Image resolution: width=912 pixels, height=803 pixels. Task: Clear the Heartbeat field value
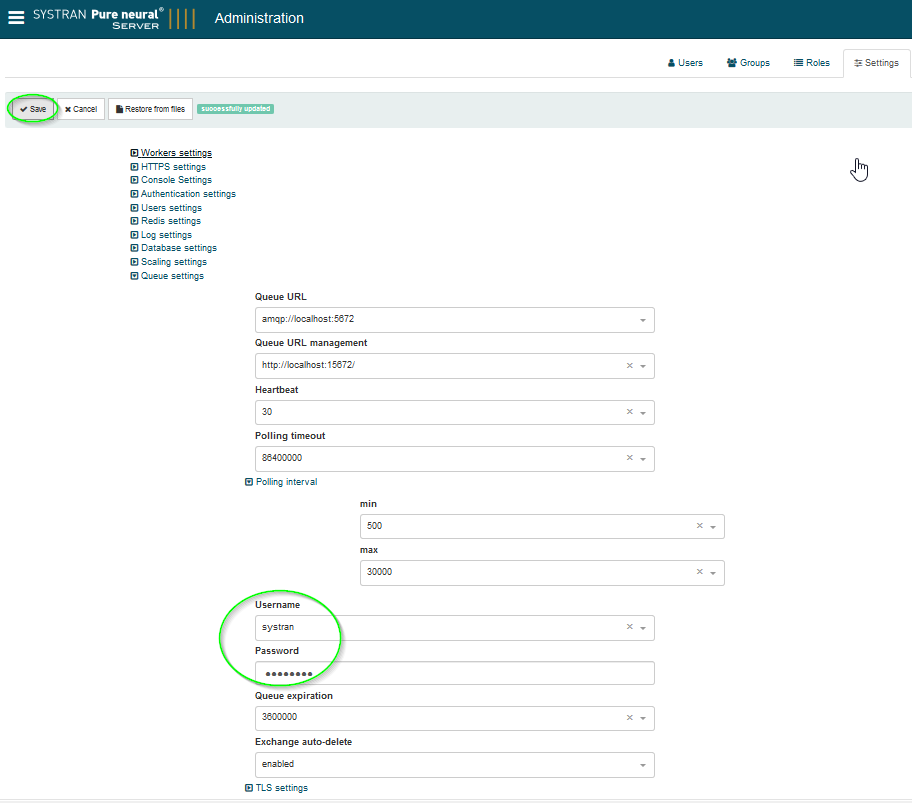tap(629, 412)
